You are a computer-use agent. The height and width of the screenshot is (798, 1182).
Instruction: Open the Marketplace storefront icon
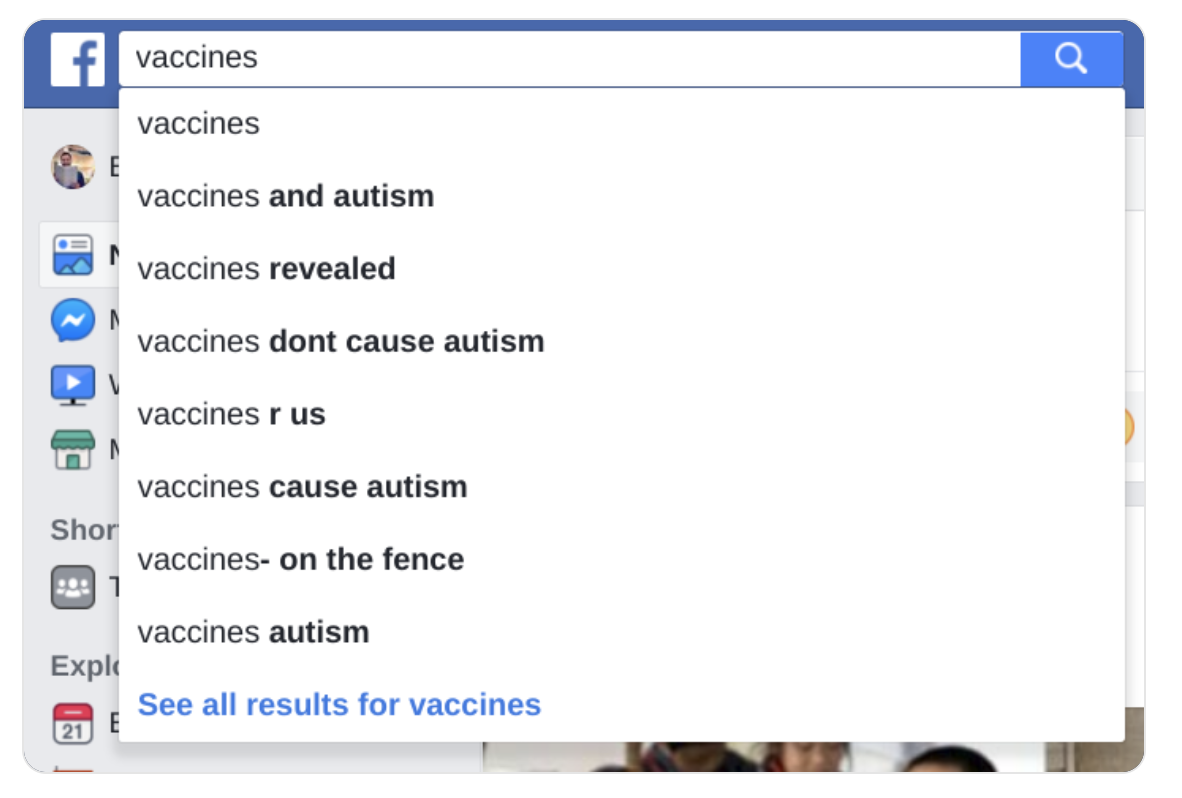[x=73, y=450]
